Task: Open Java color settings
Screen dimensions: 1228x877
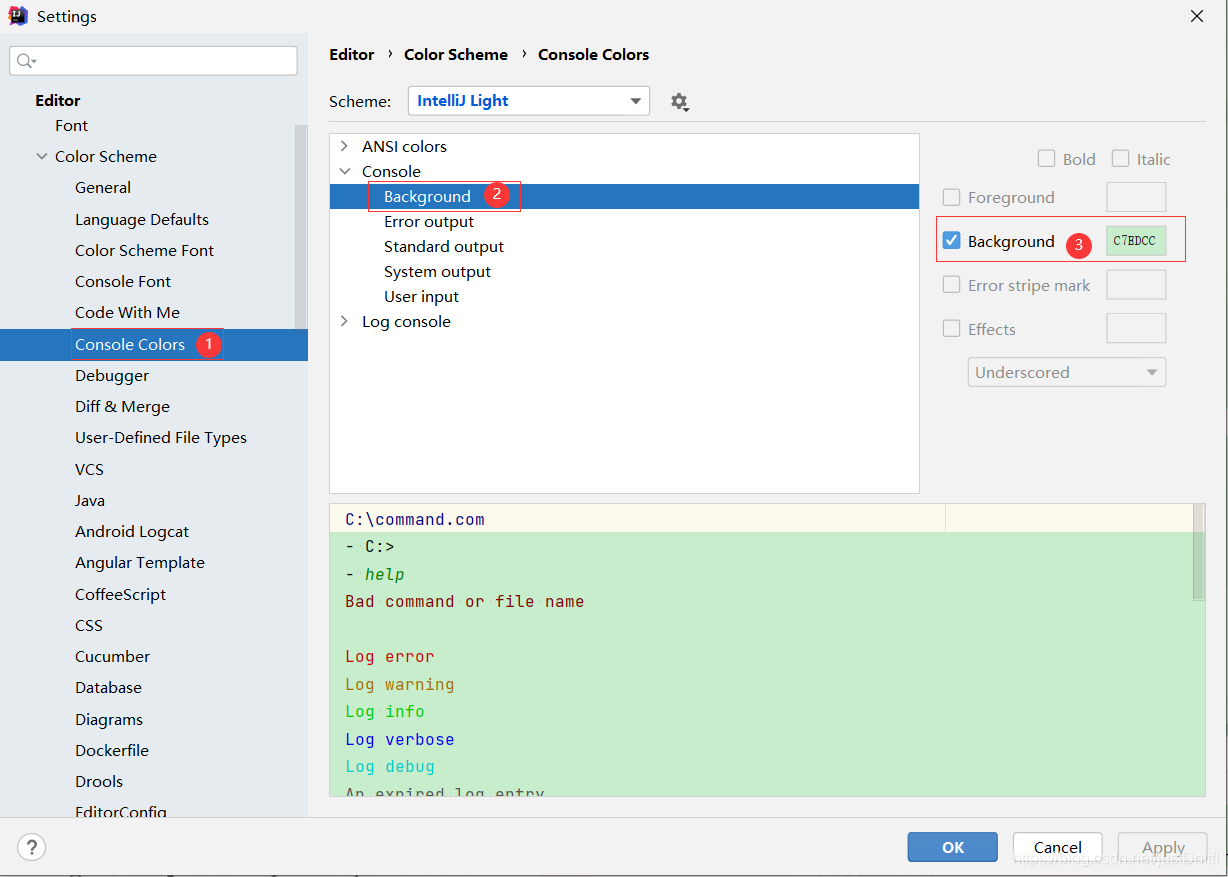Action: 90,500
